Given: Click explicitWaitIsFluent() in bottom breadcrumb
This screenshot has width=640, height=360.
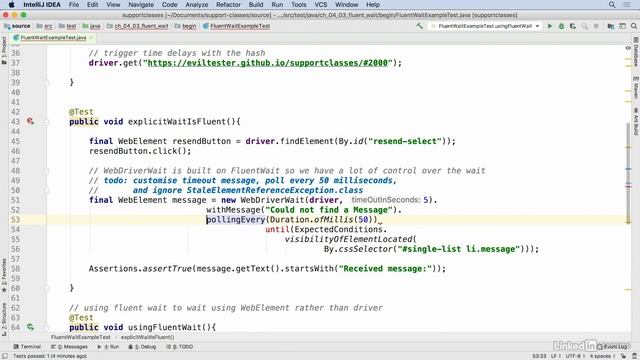Looking at the screenshot, I should (x=147, y=337).
